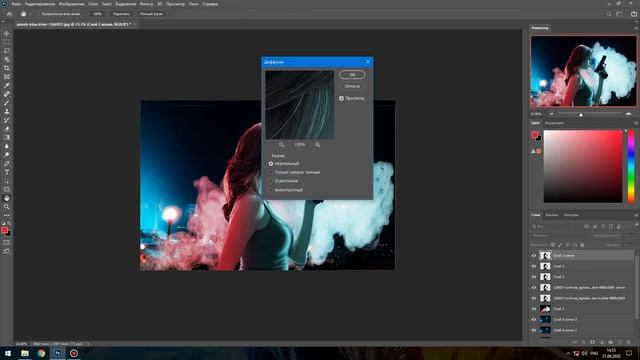Open the Navigator panel menu
Viewport: 640px width, 360px height.
point(636,28)
